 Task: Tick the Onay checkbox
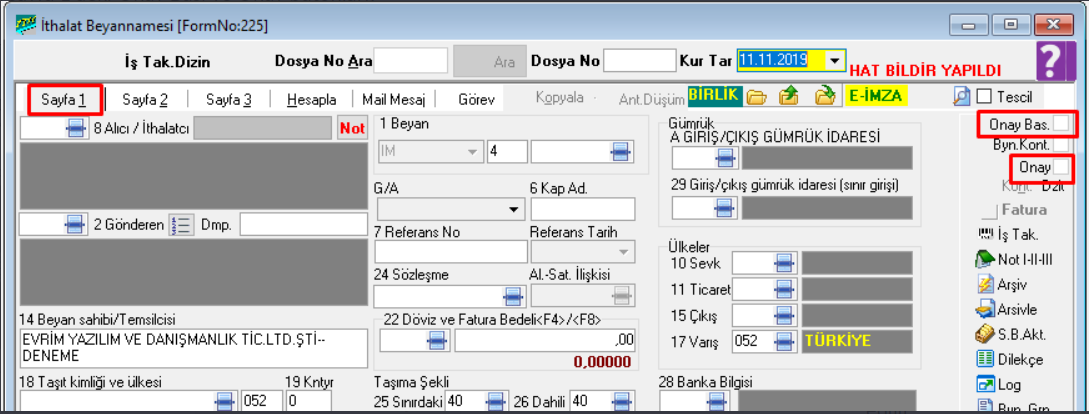1062,167
